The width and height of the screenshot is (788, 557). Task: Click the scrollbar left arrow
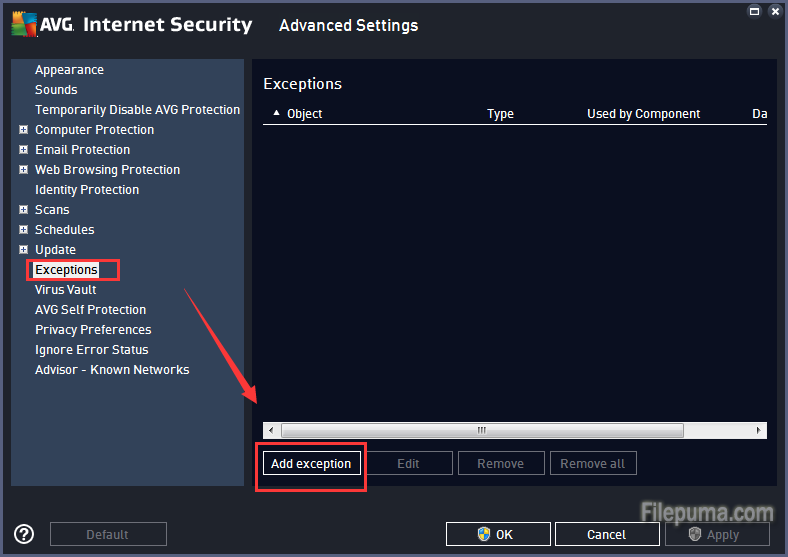272,430
